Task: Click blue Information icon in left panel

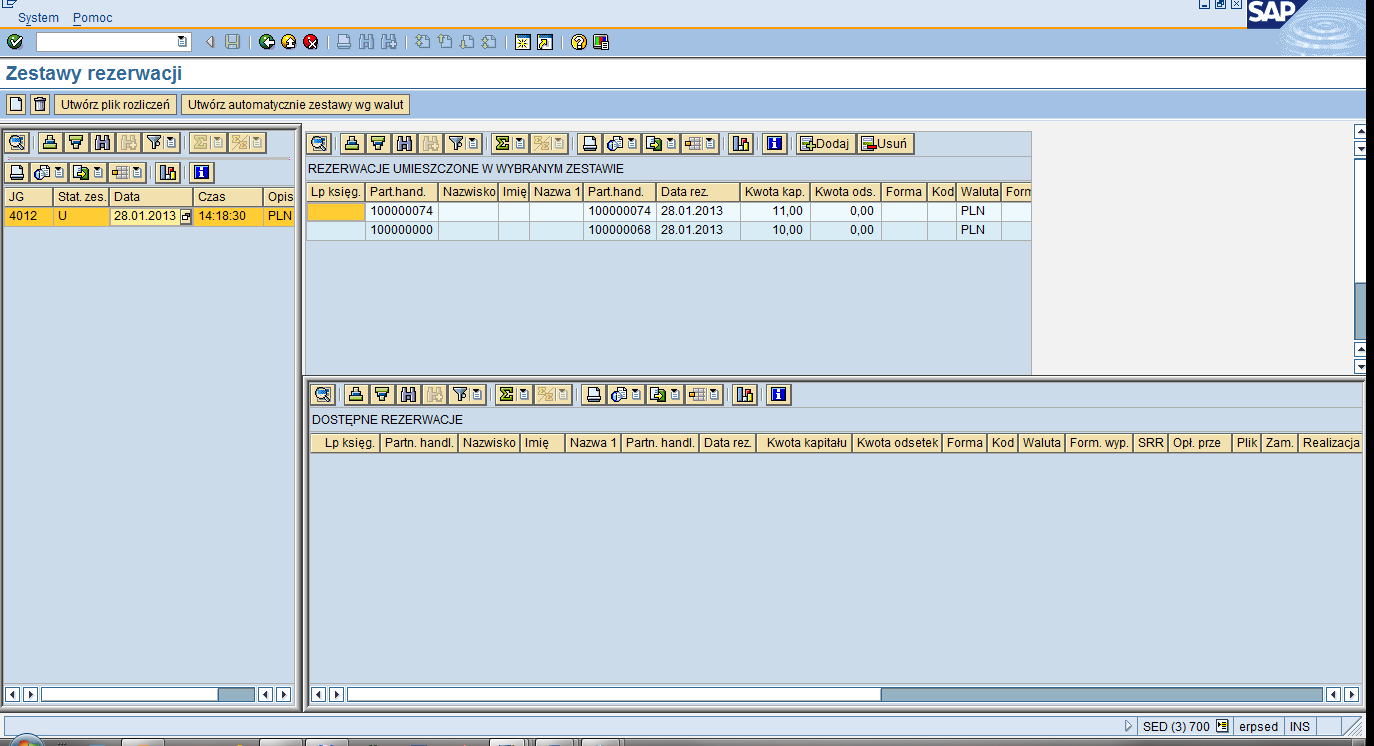Action: tap(202, 172)
